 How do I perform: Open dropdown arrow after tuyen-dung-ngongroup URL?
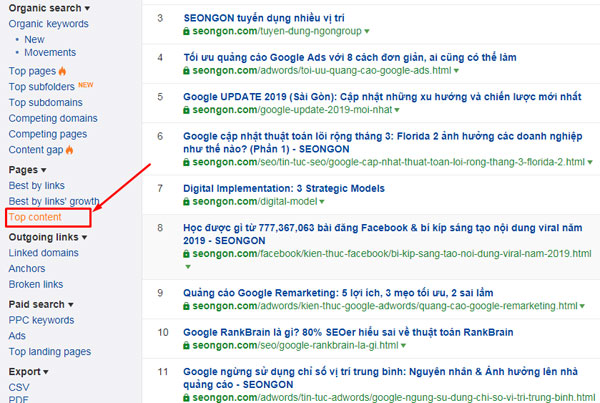[x=367, y=31]
